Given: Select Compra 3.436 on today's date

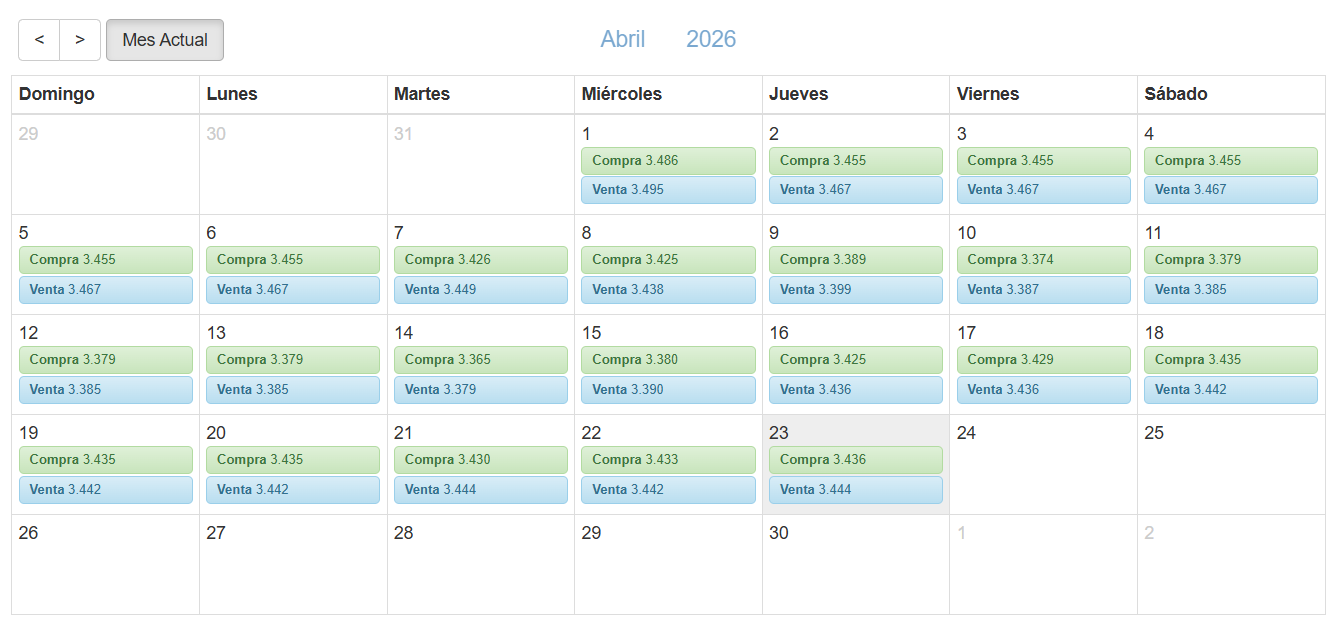Looking at the screenshot, I should tap(855, 460).
